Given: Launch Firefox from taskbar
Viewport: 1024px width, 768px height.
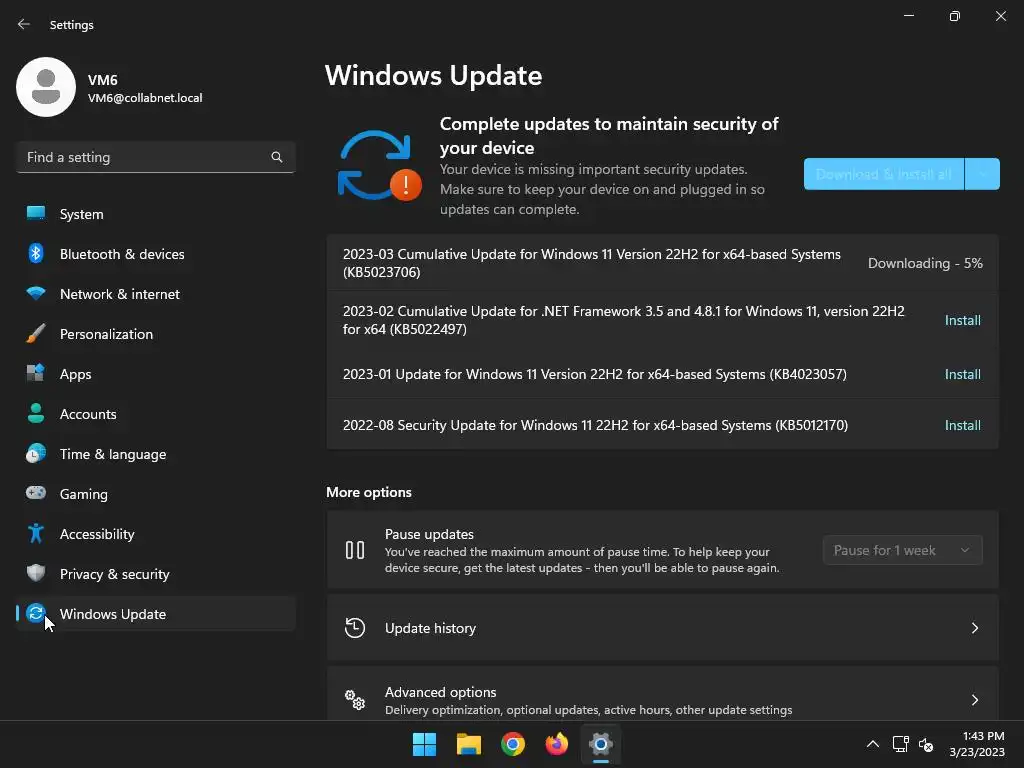Looking at the screenshot, I should 557,744.
